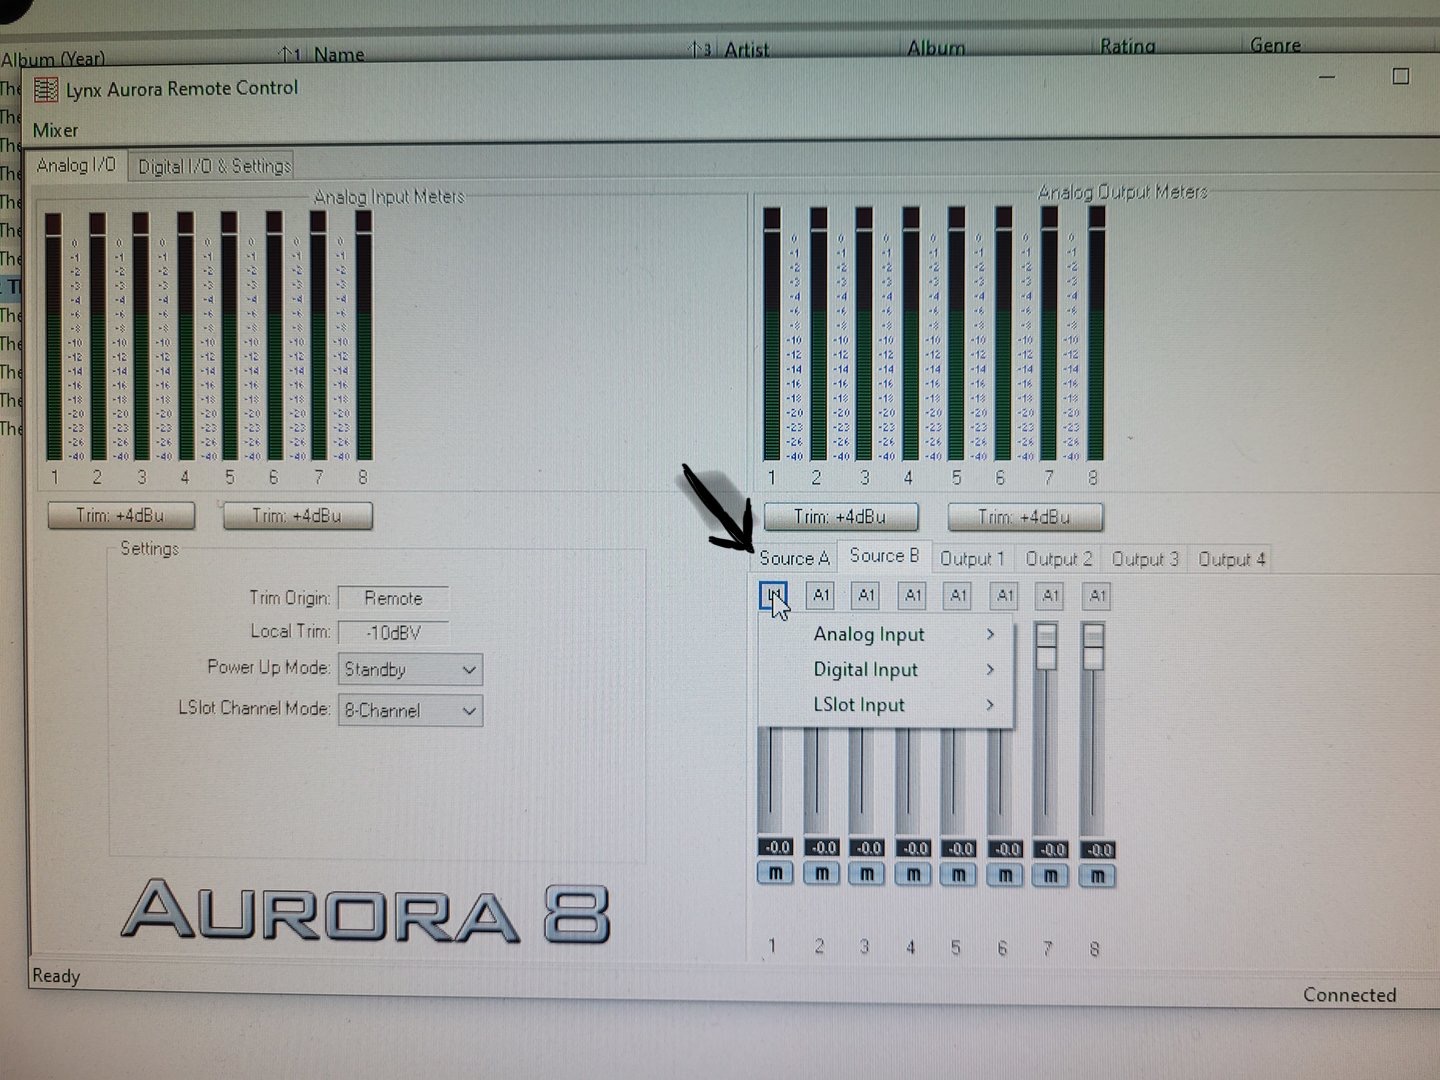Image resolution: width=1440 pixels, height=1080 pixels.
Task: Click the -0.0 level readout for channel 8
Action: (1098, 850)
